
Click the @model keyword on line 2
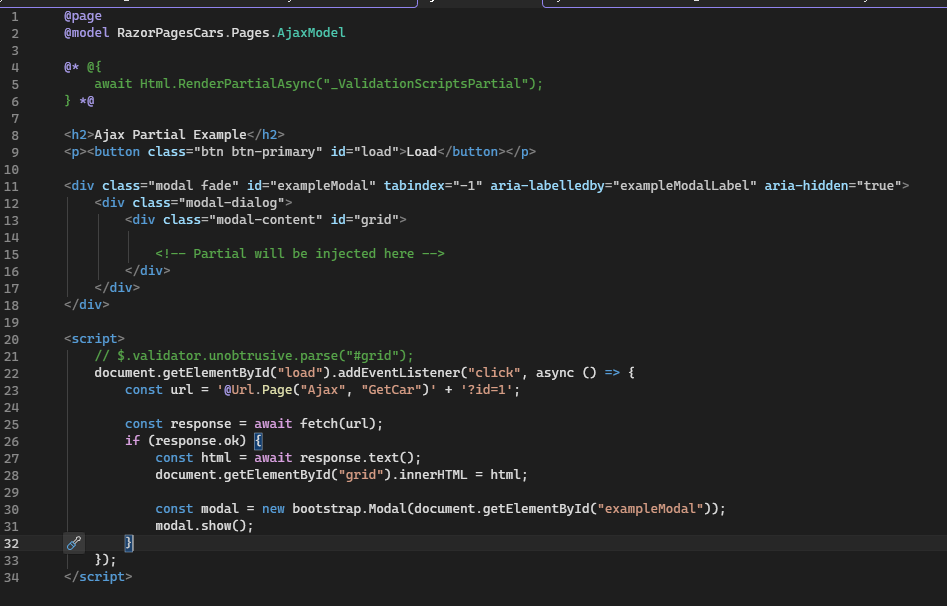point(86,33)
